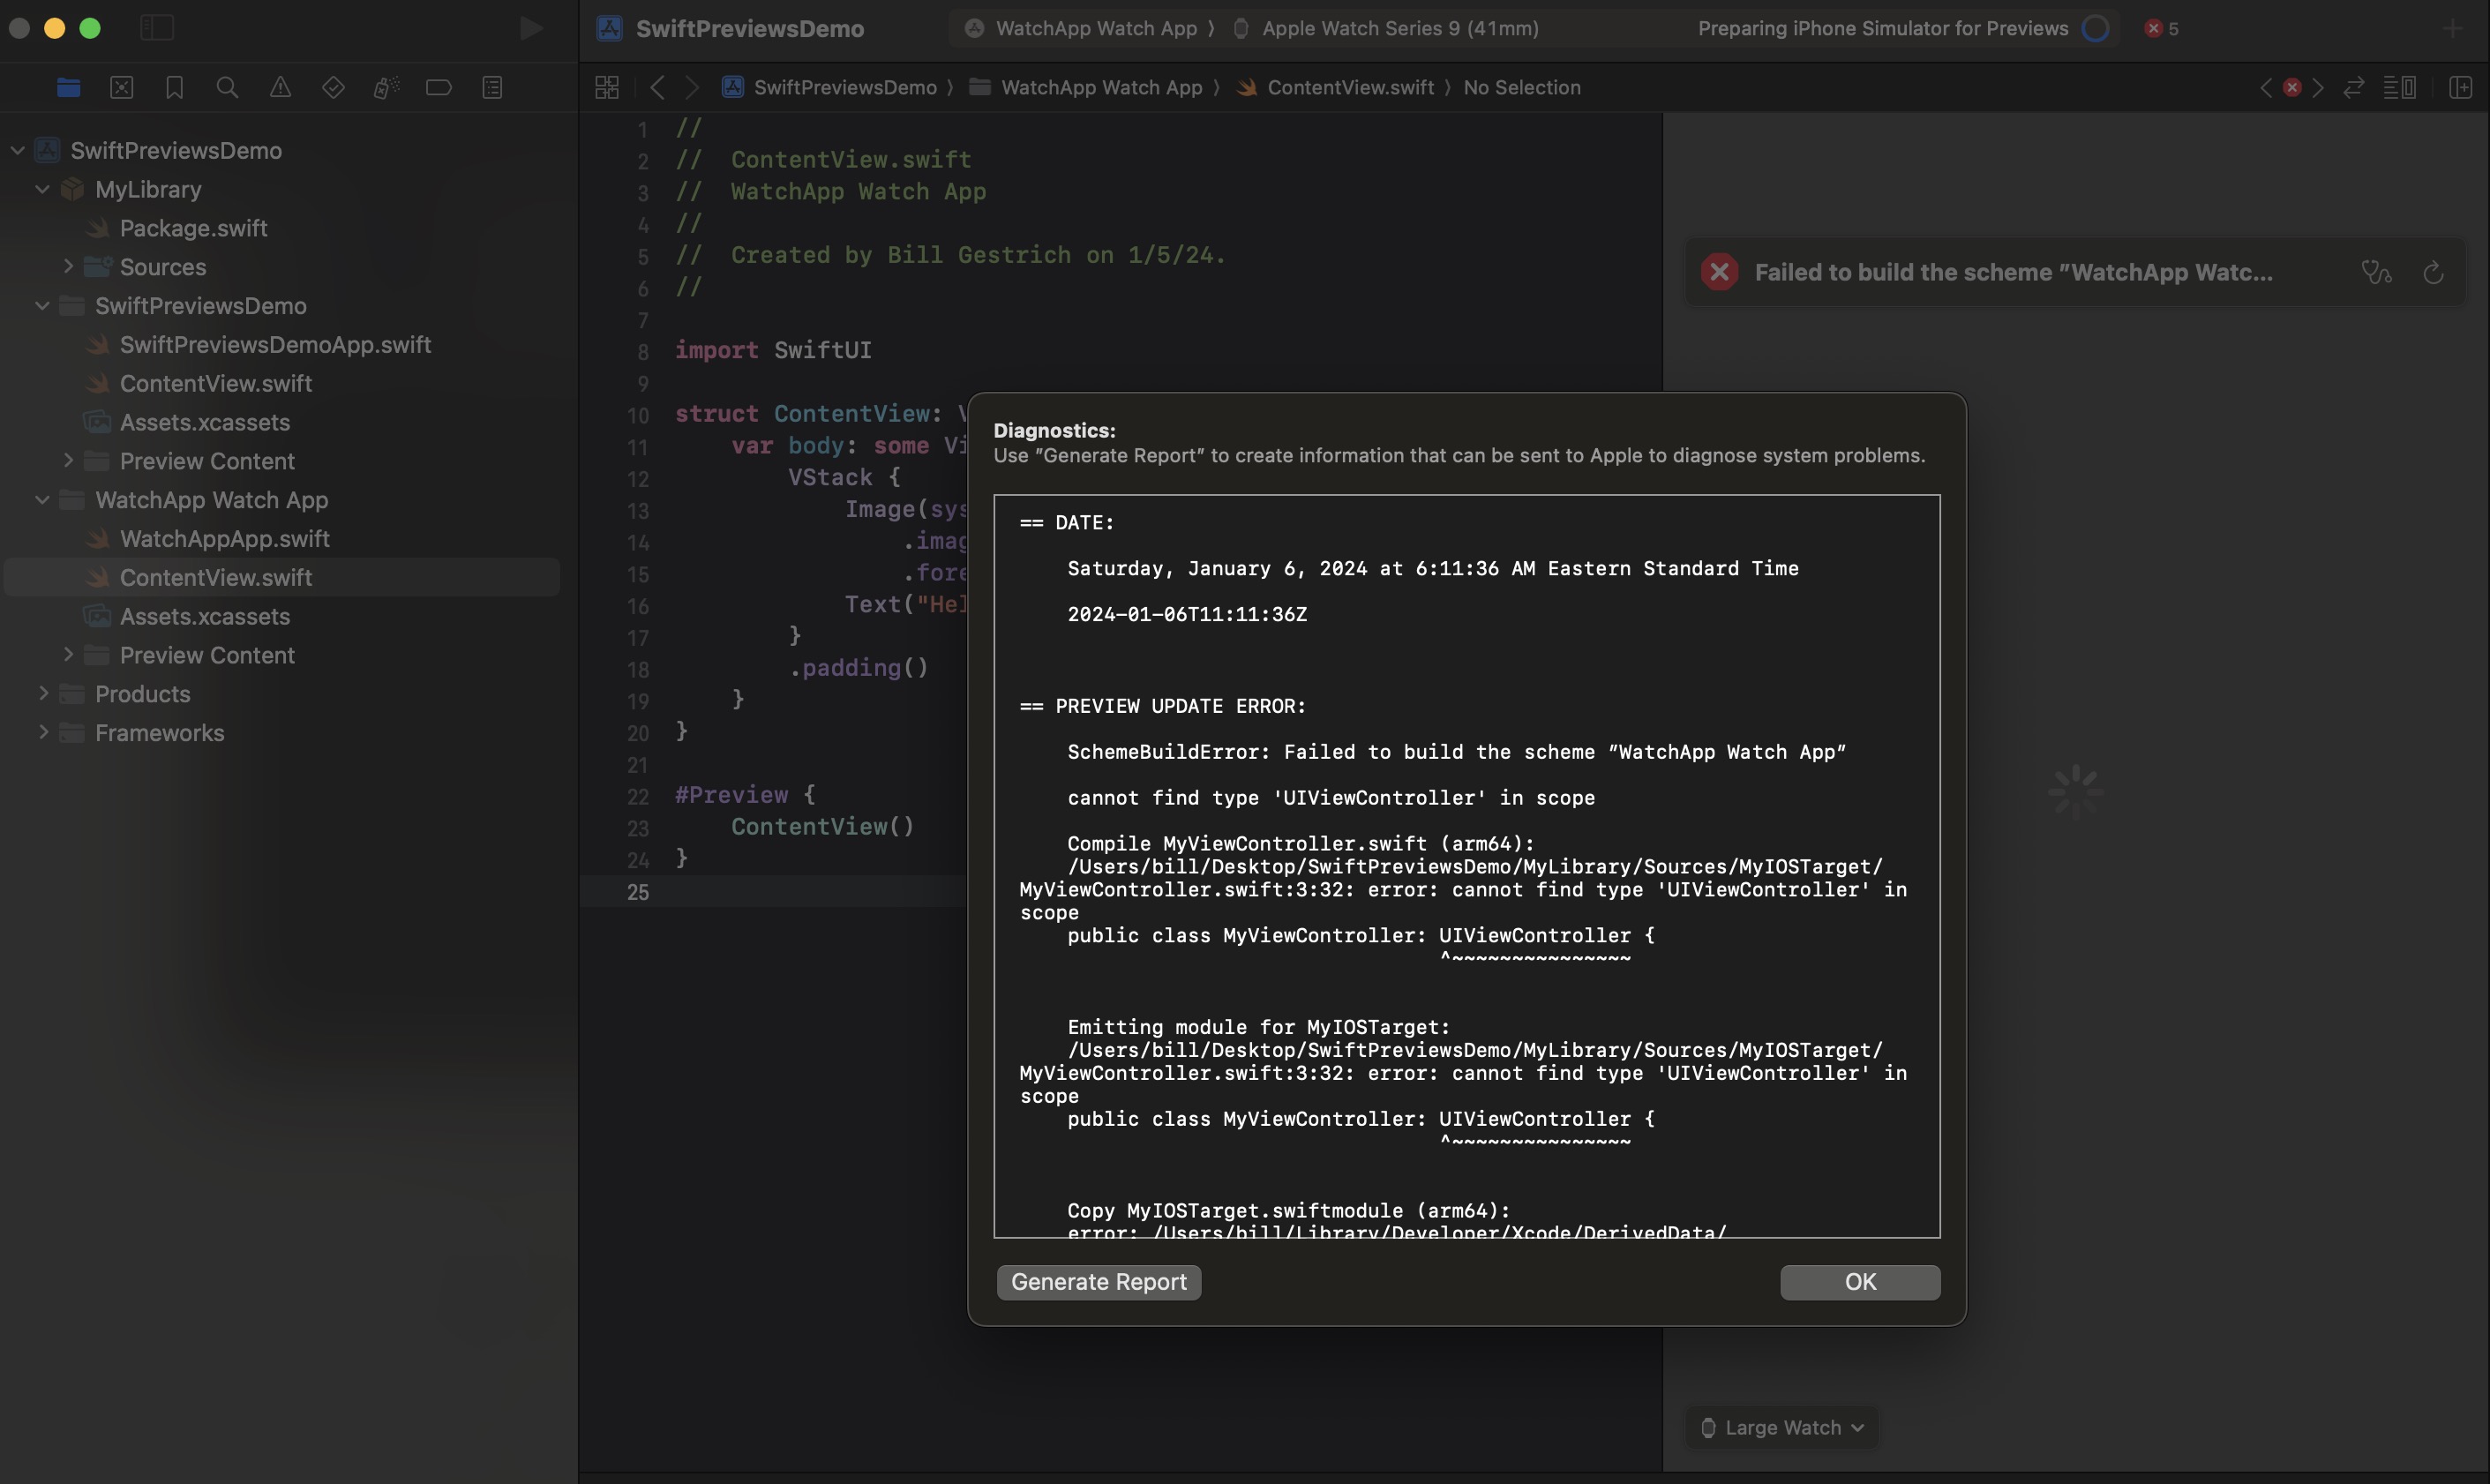Select ContentView.swift under SwiftPreviewsDemo group
2490x1484 pixels.
(x=215, y=383)
